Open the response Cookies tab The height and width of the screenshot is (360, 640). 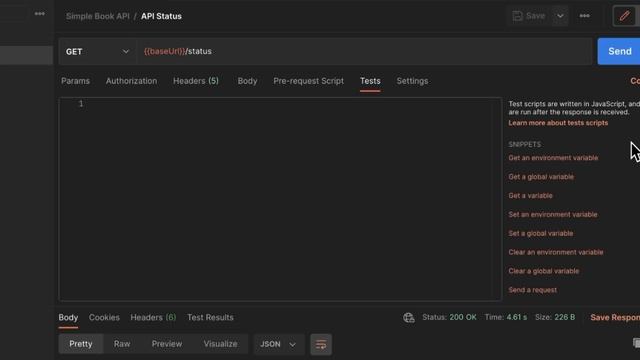[104, 317]
